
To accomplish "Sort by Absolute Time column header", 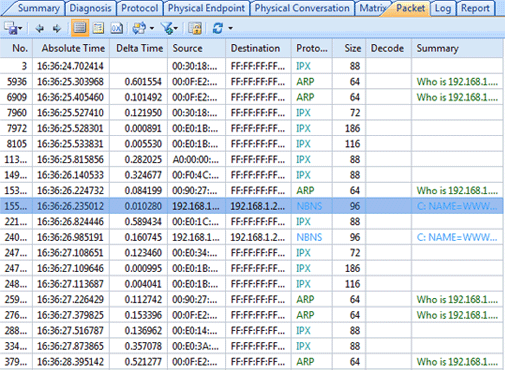I will coord(71,48).
